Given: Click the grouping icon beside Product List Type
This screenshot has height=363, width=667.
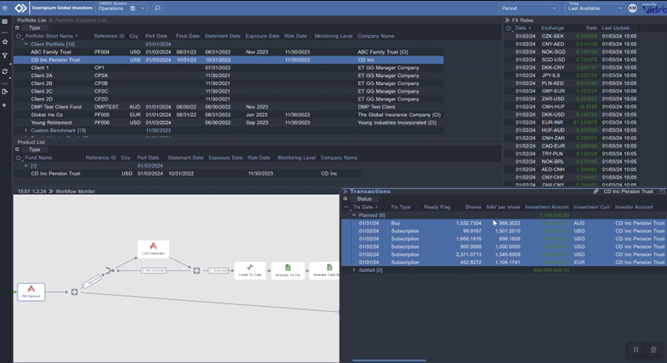Looking at the screenshot, I should point(17,149).
